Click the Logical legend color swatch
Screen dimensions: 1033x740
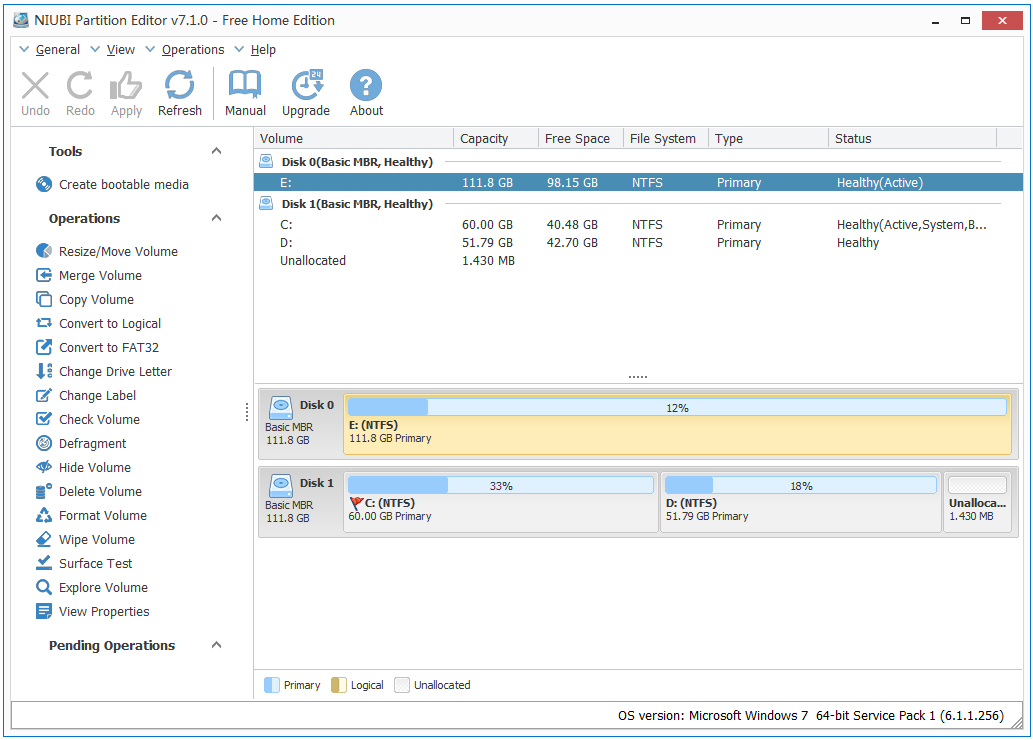(x=339, y=685)
